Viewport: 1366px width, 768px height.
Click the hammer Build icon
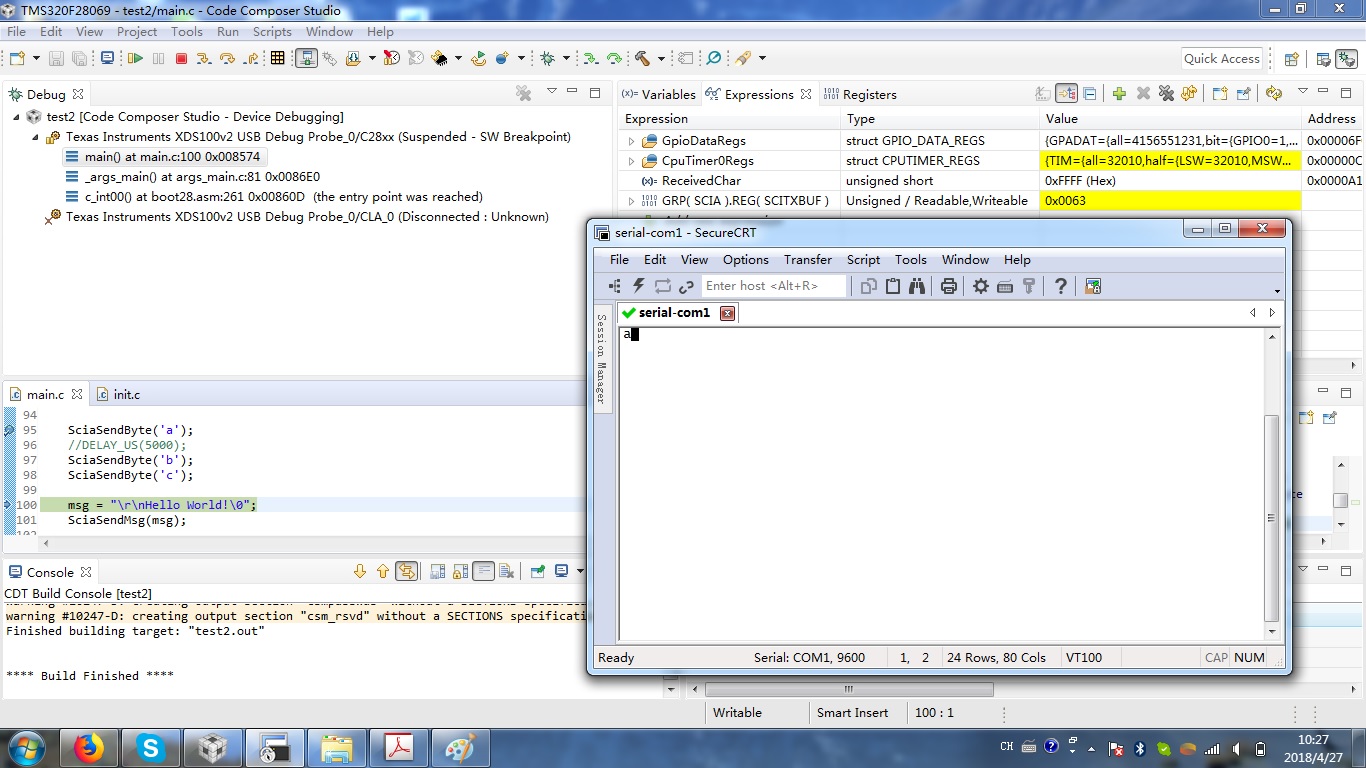click(x=641, y=58)
